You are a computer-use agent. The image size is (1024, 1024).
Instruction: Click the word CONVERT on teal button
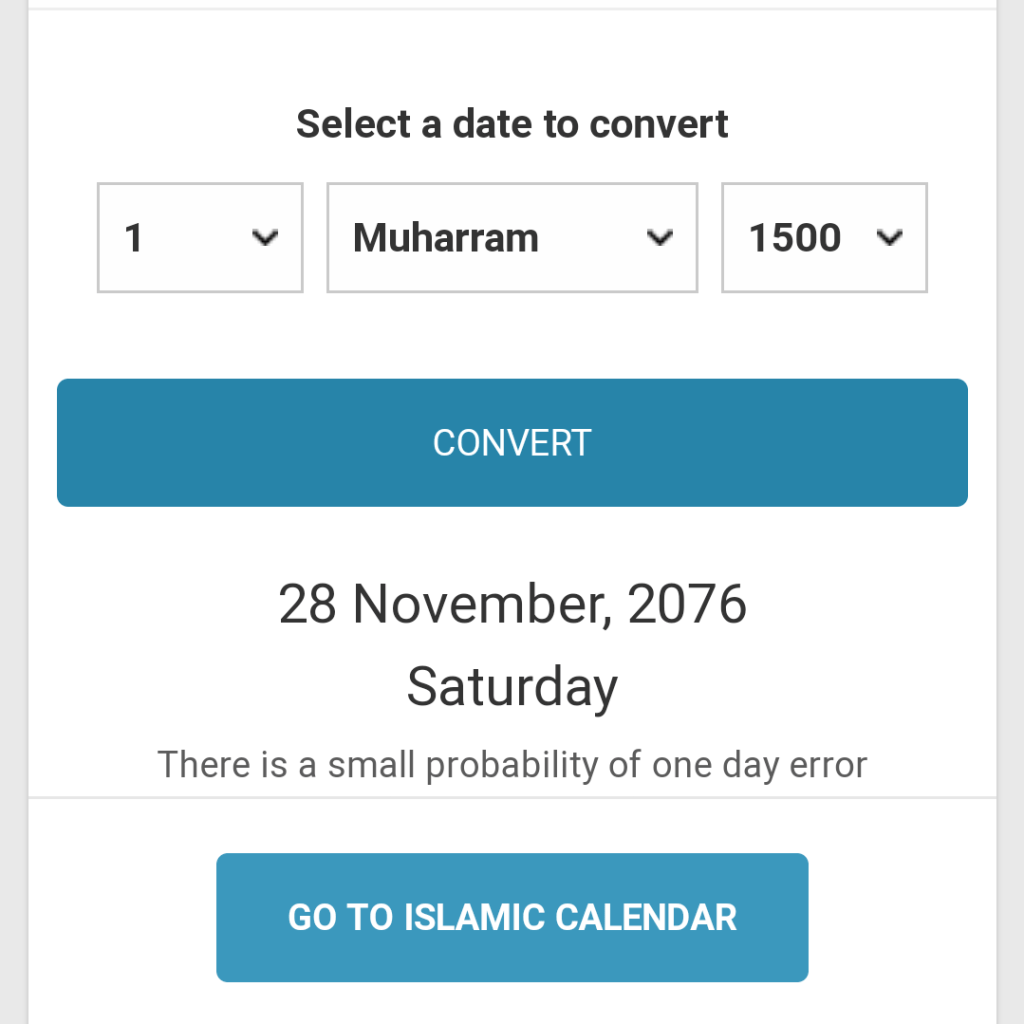click(x=512, y=443)
